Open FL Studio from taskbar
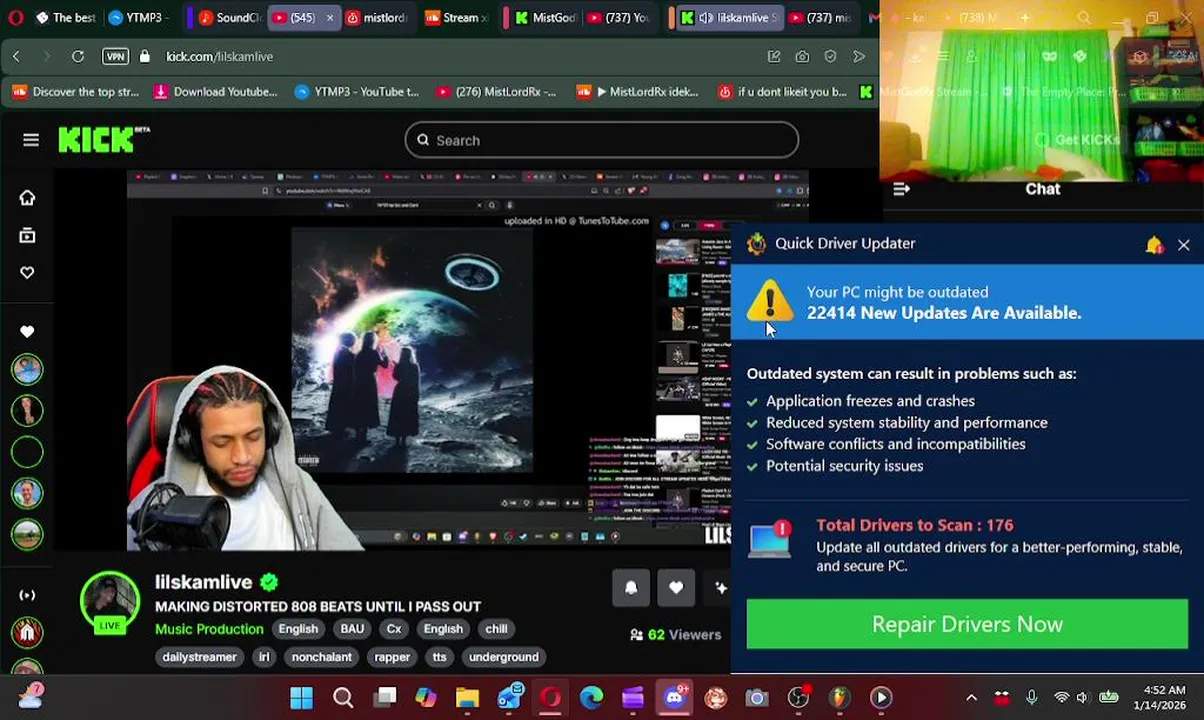 point(839,698)
